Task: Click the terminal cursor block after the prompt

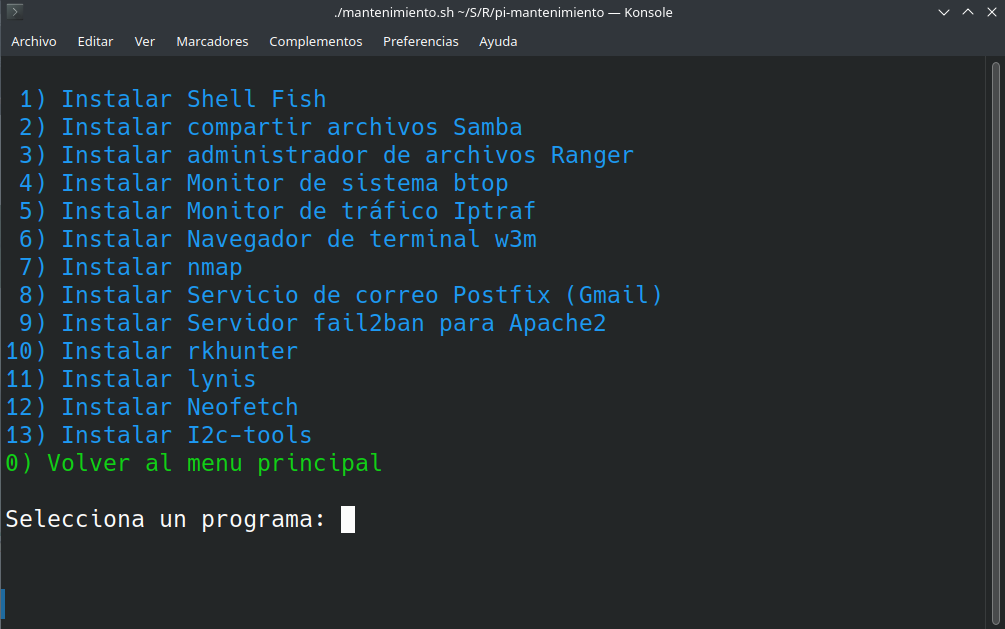Action: coord(347,519)
